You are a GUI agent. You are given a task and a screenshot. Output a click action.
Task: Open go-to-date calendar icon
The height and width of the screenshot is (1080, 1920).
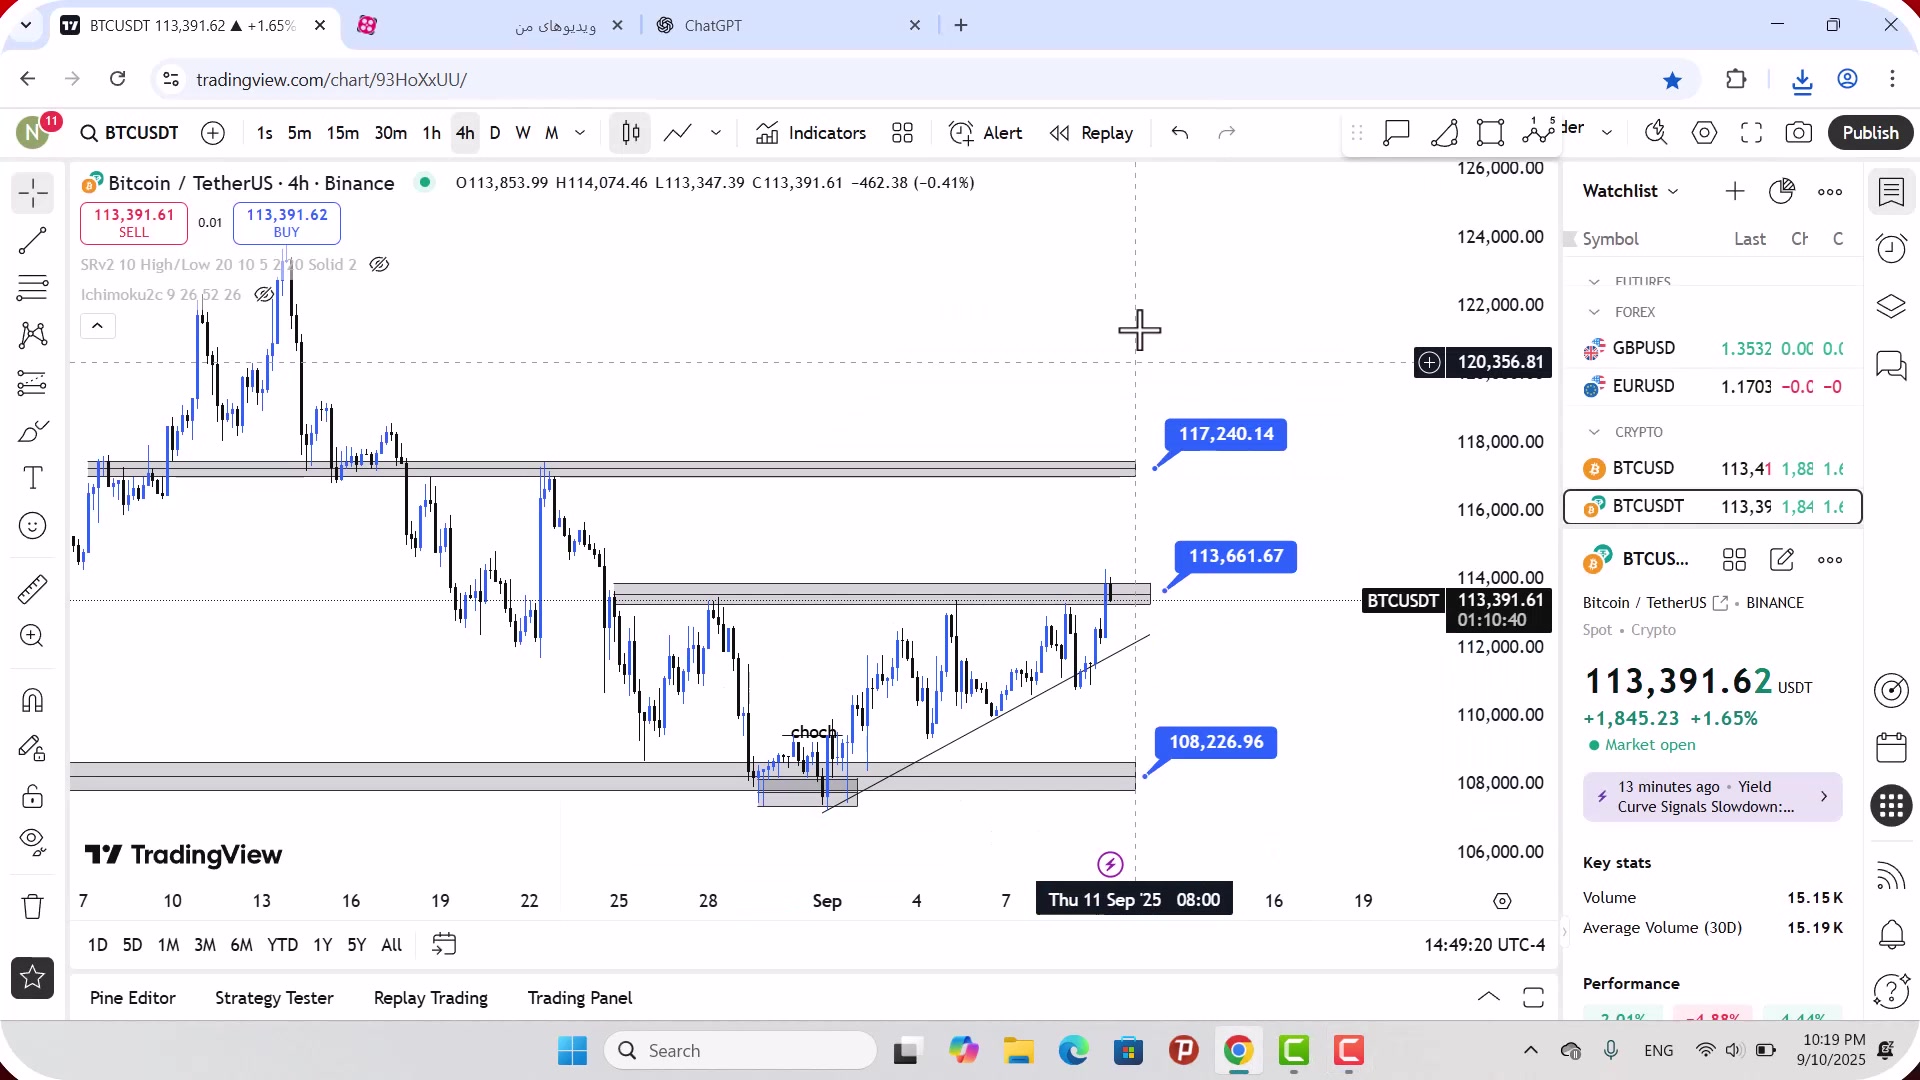coord(444,945)
